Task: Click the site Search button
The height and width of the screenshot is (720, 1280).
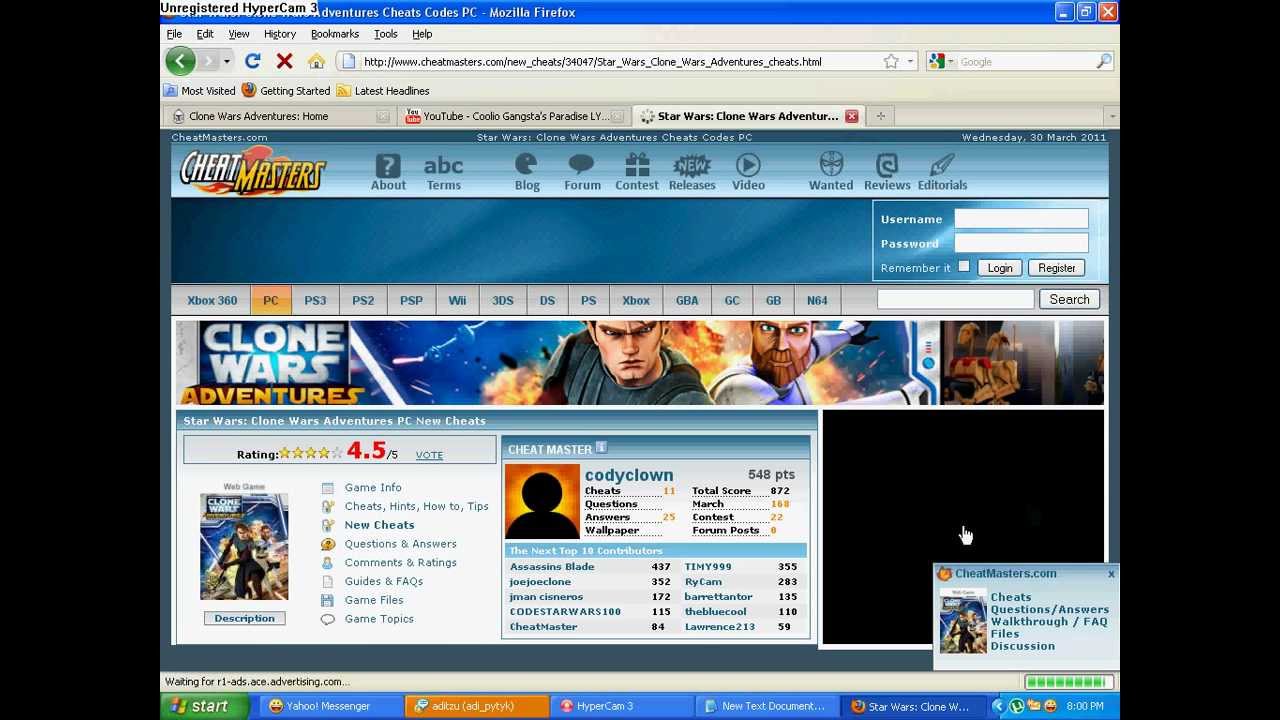Action: pos(1069,299)
